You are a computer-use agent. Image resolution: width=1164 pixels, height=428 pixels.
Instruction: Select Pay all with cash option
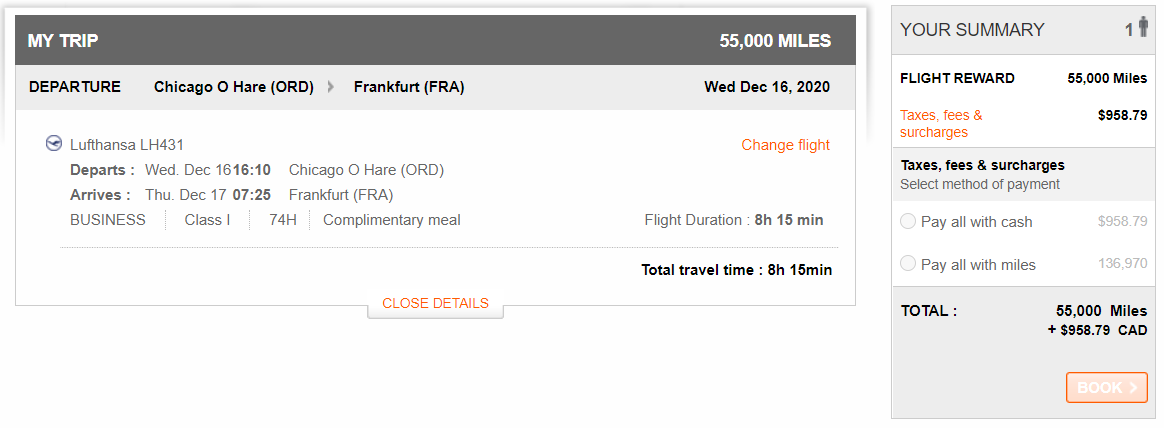[907, 221]
